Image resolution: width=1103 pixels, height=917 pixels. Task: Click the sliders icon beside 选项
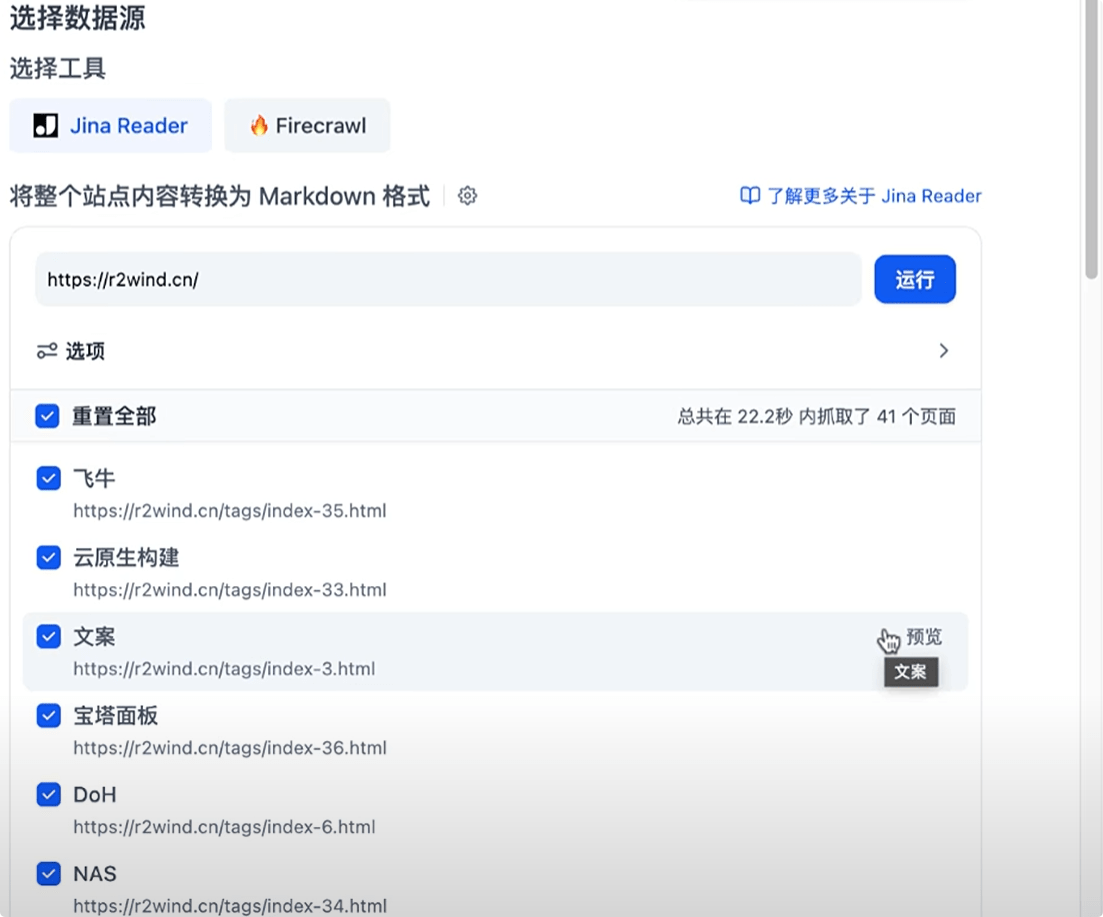coord(46,351)
